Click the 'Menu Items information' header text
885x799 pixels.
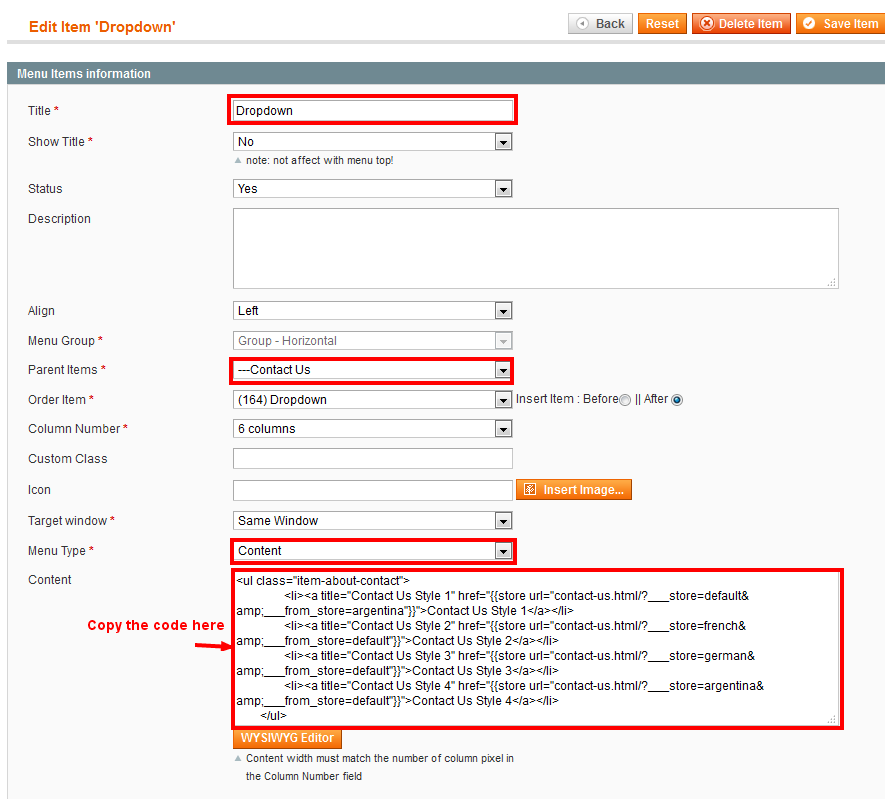tap(84, 74)
